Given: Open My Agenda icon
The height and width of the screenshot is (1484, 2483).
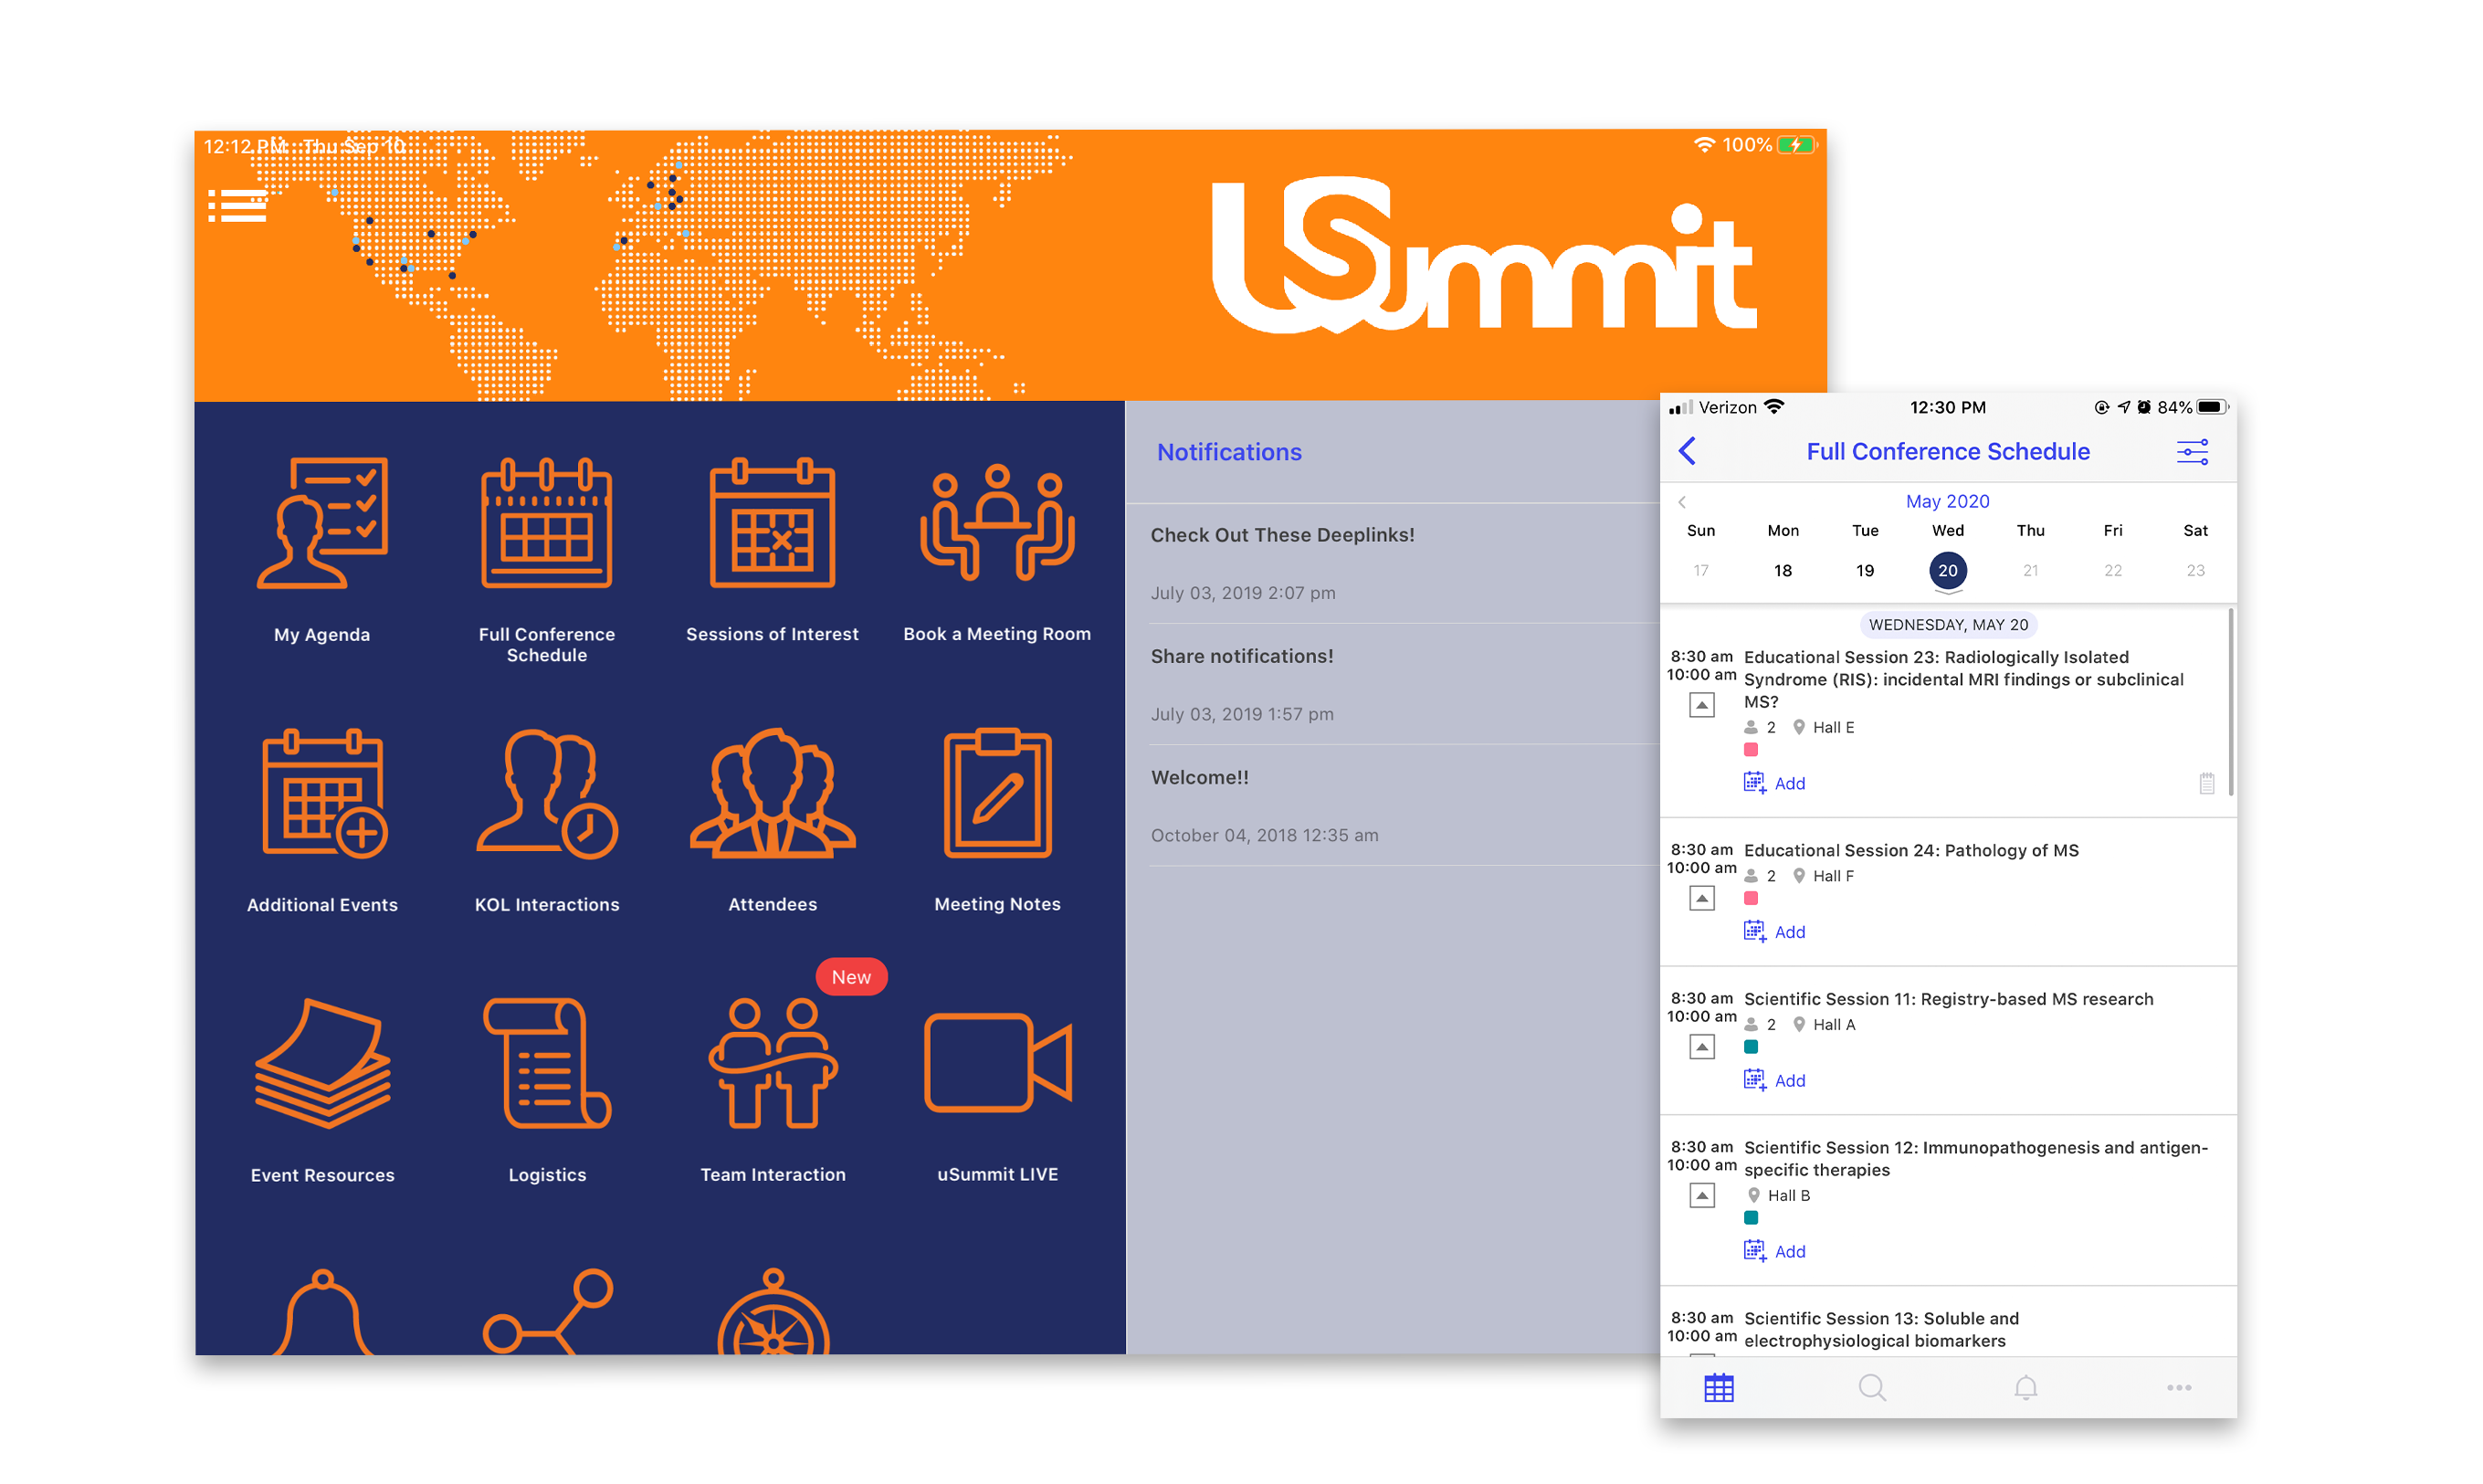Looking at the screenshot, I should click(322, 523).
